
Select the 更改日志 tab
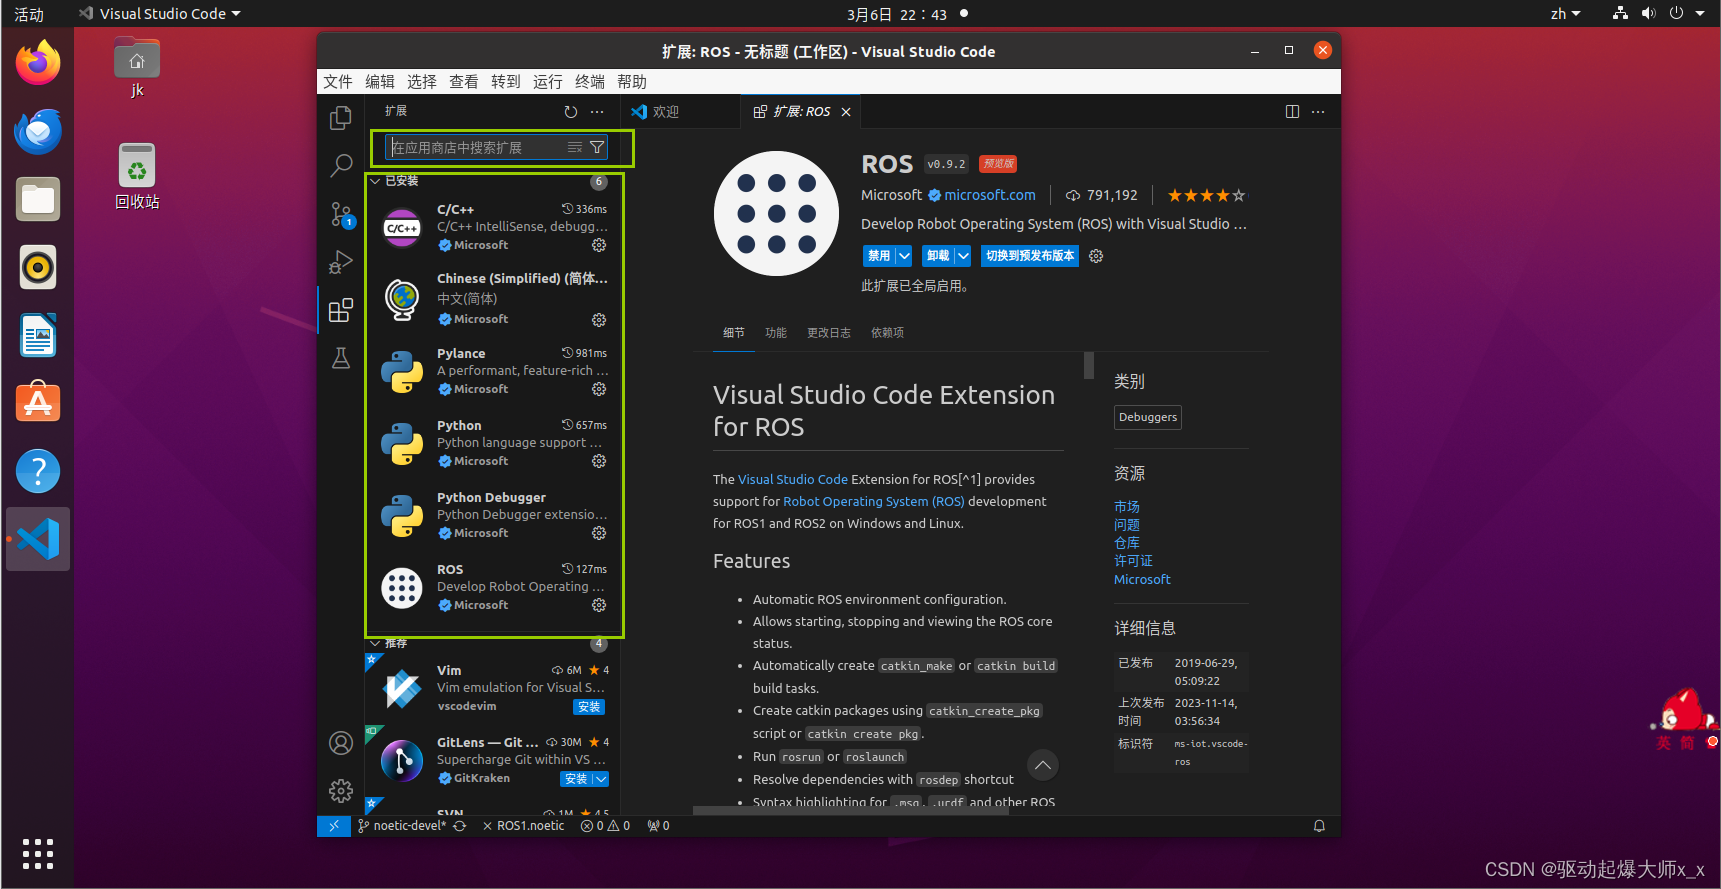pyautogui.click(x=829, y=333)
